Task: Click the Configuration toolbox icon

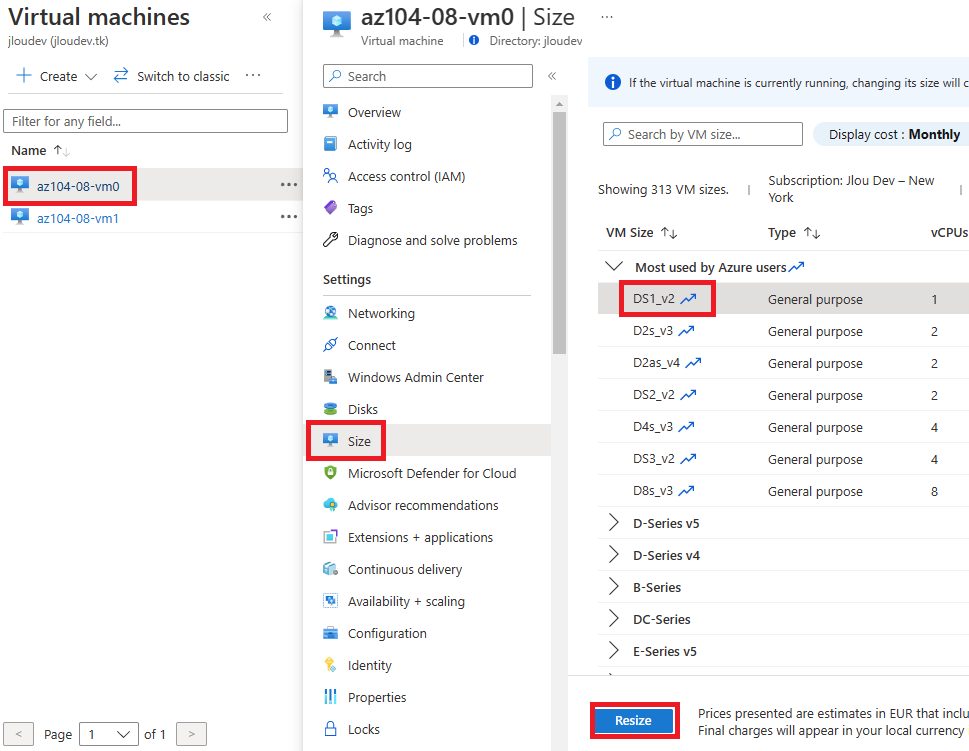Action: click(331, 633)
